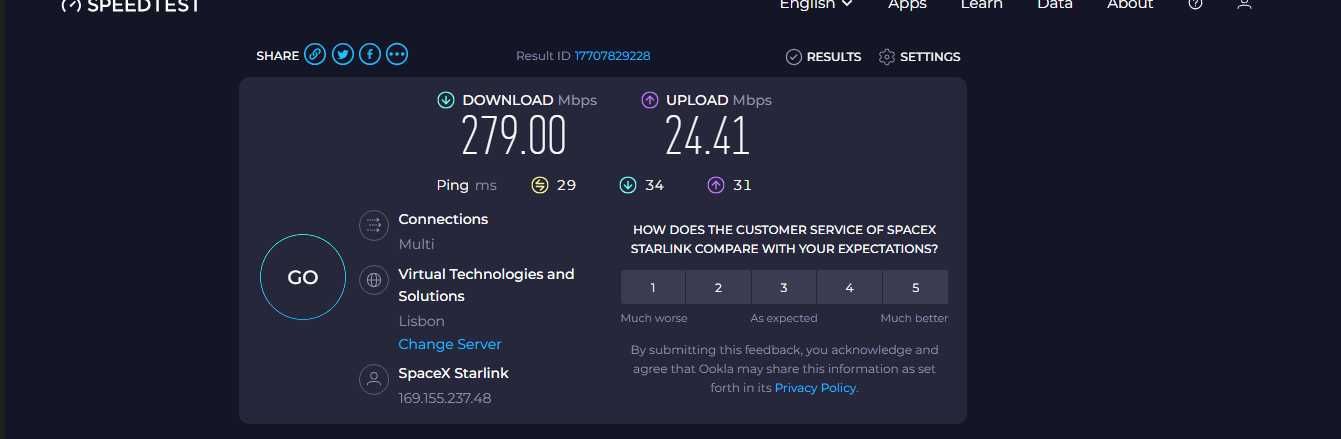
Task: Click the Connections multi-arrow icon
Action: 374,225
